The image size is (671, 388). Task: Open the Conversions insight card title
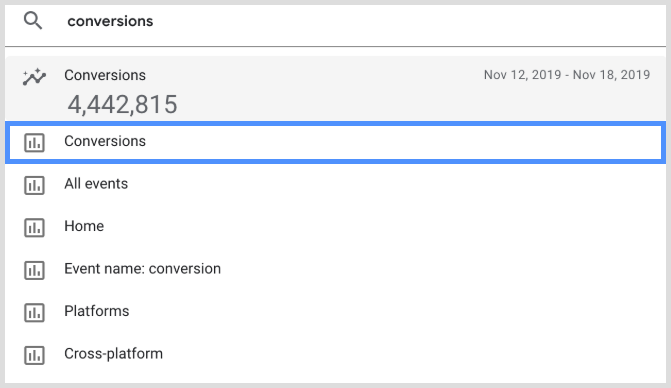pos(105,75)
